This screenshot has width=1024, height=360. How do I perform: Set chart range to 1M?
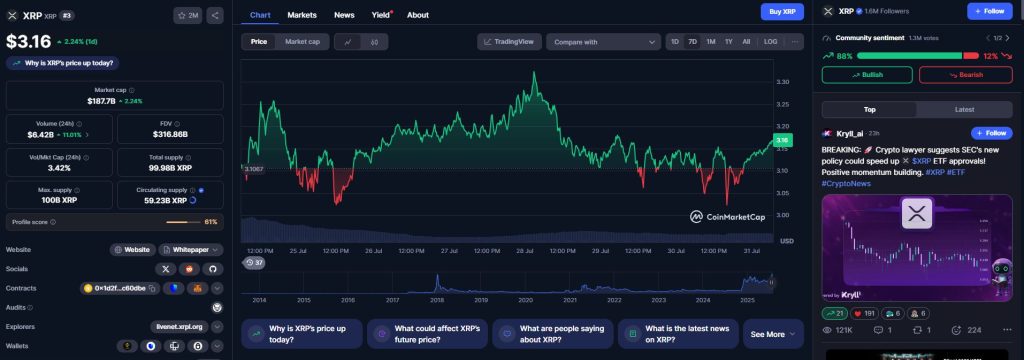click(x=711, y=42)
